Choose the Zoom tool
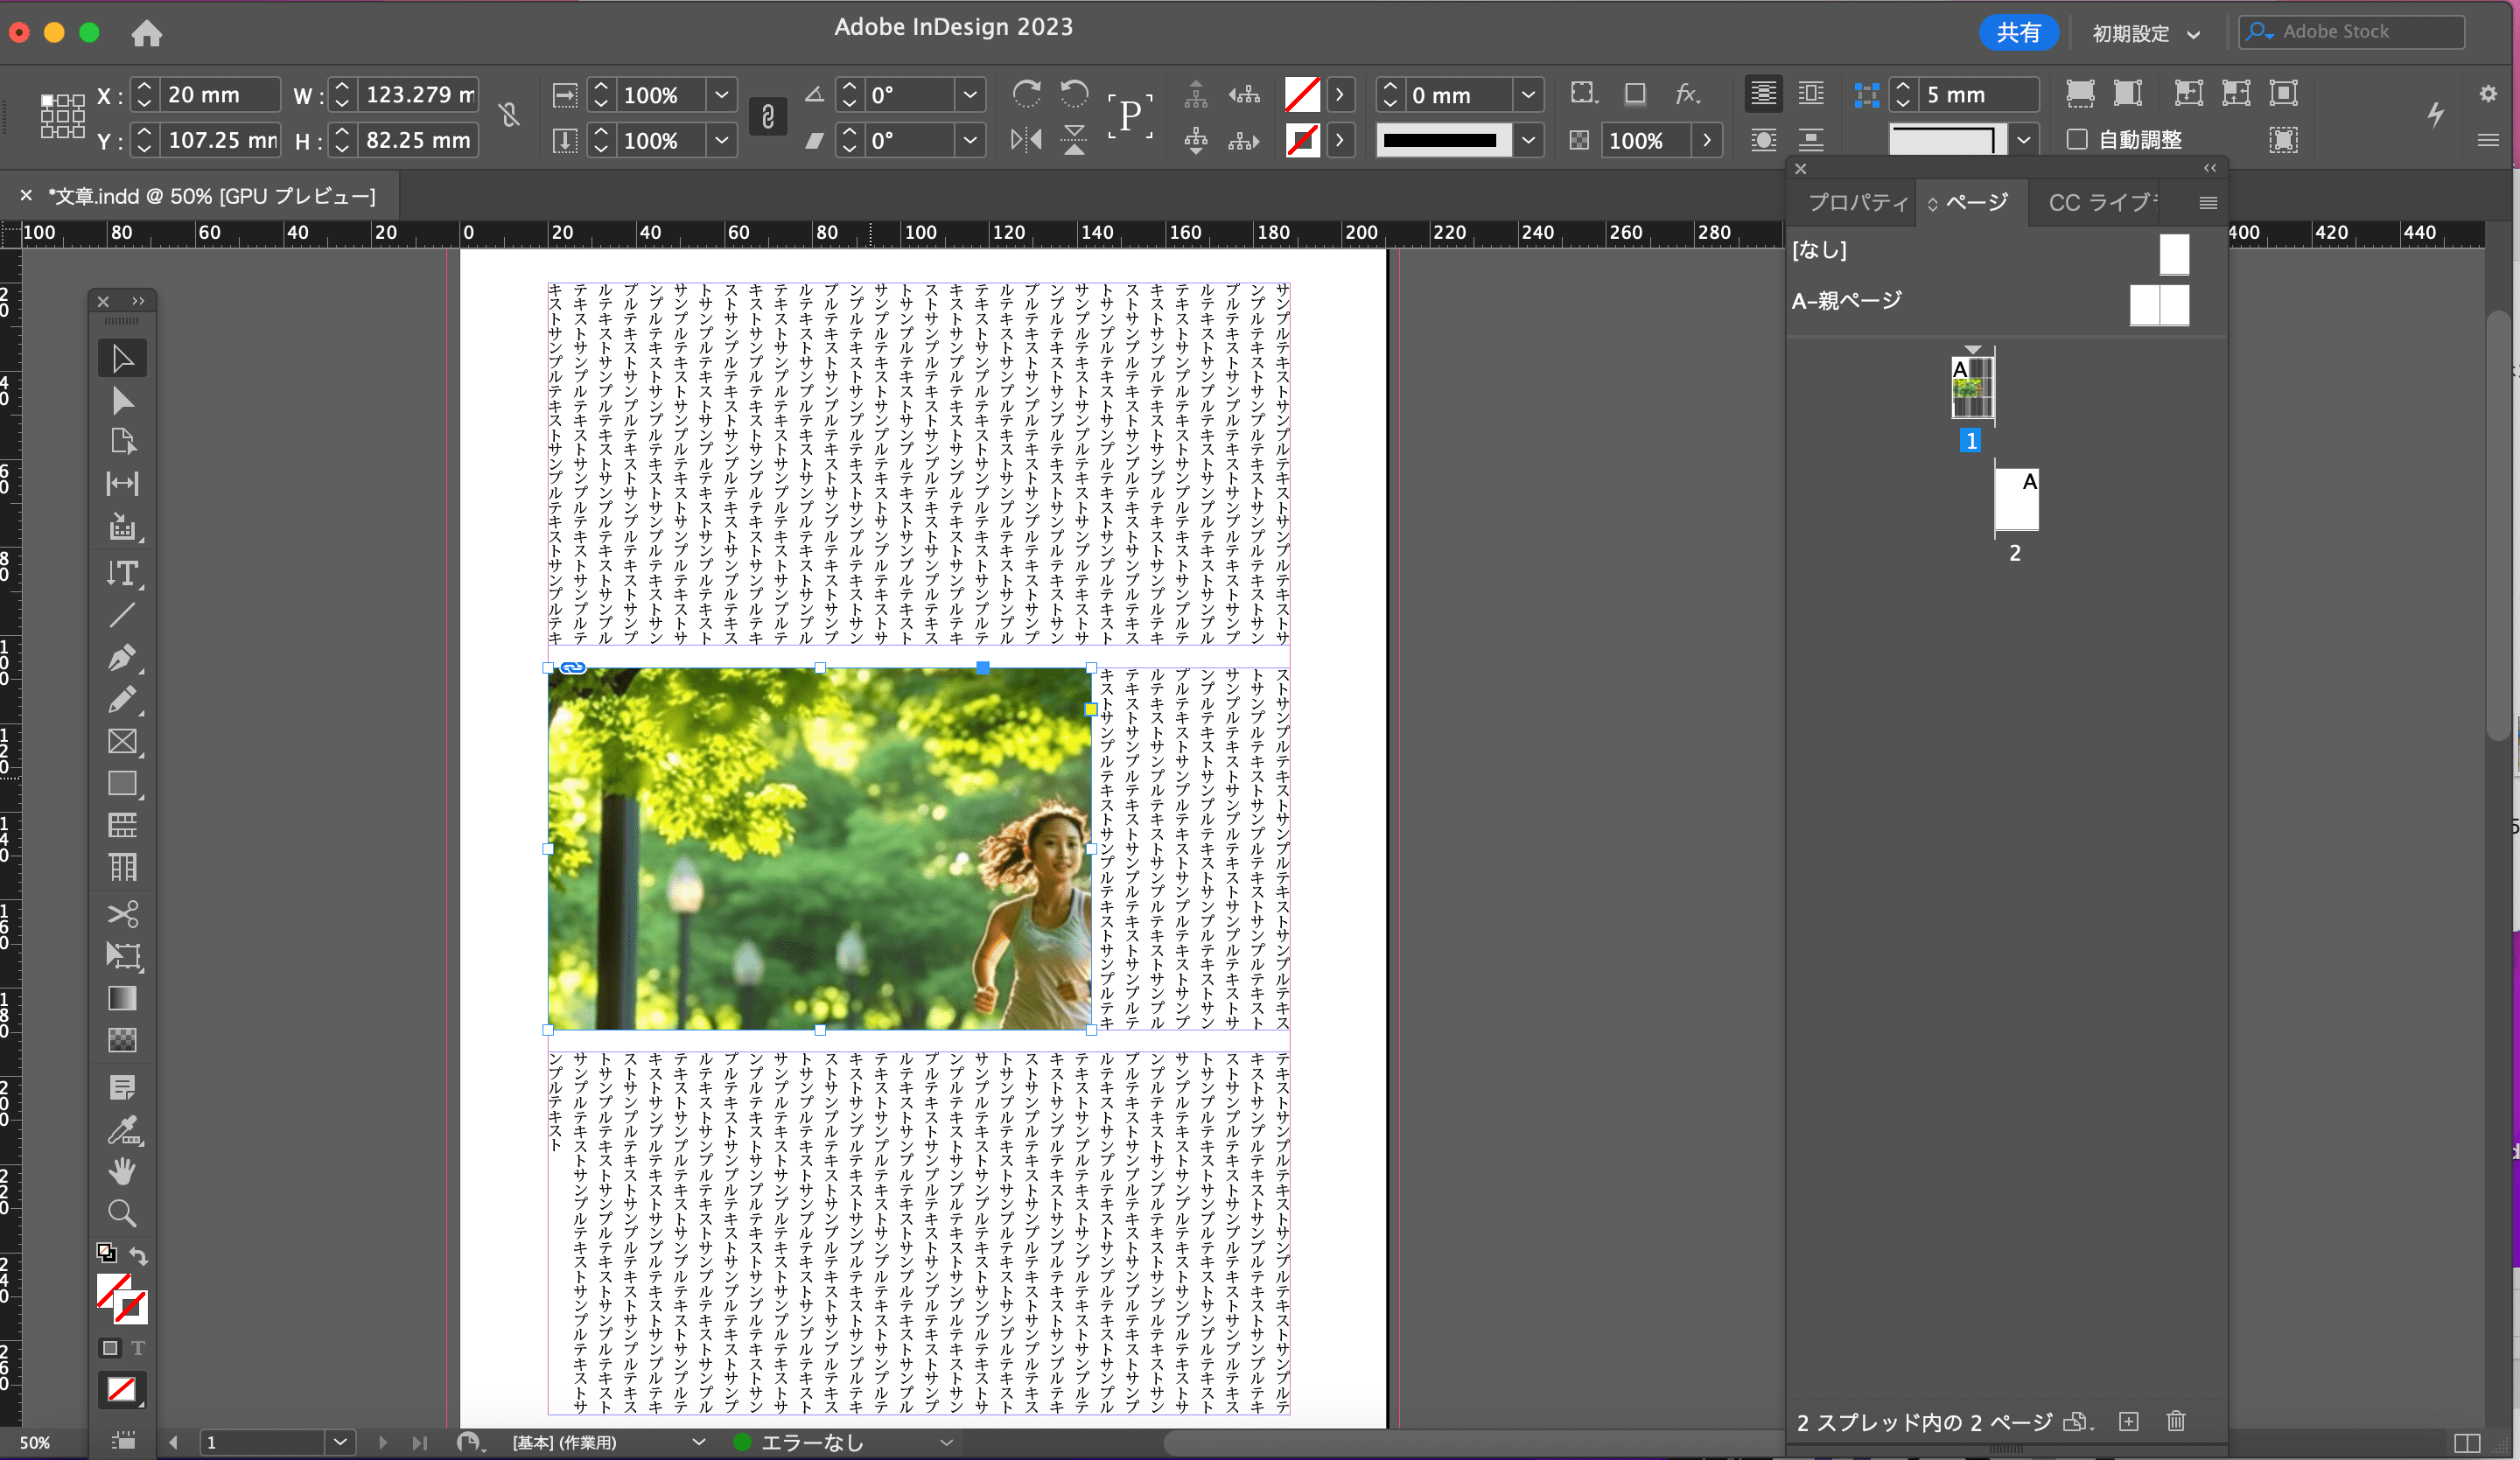 point(122,1213)
